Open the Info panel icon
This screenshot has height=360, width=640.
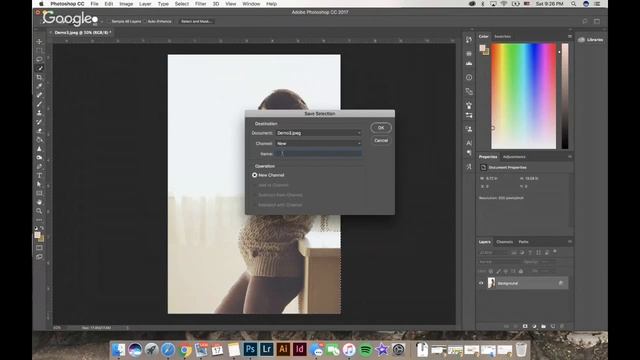click(x=469, y=77)
